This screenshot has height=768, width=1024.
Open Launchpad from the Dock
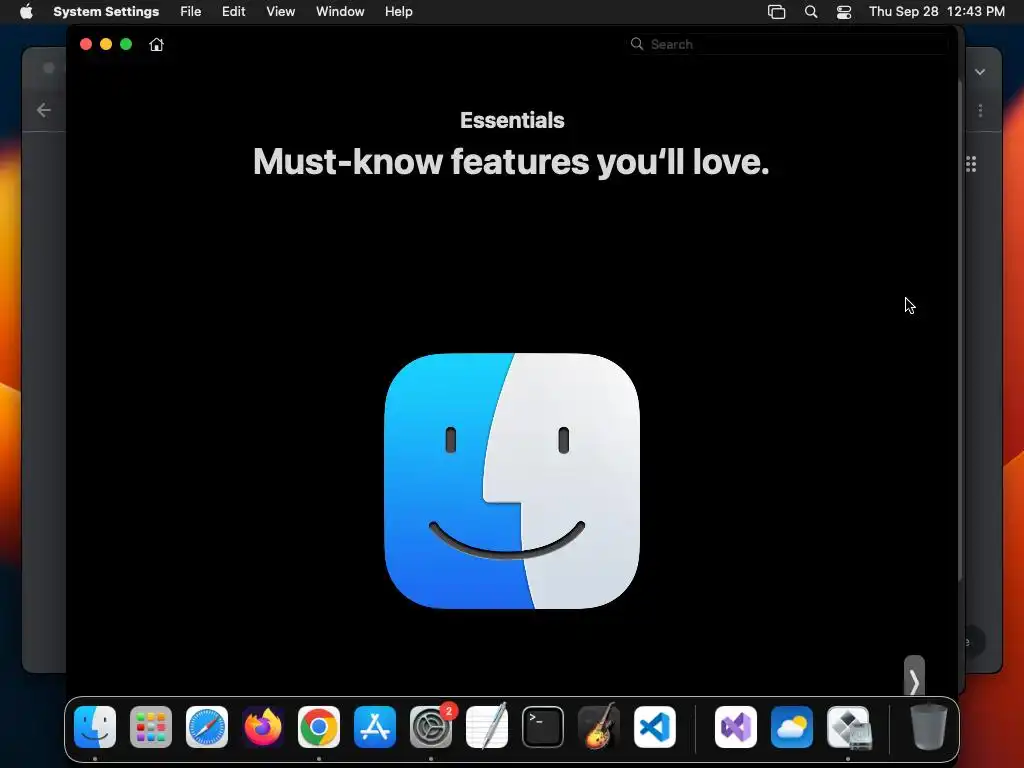[x=151, y=727]
